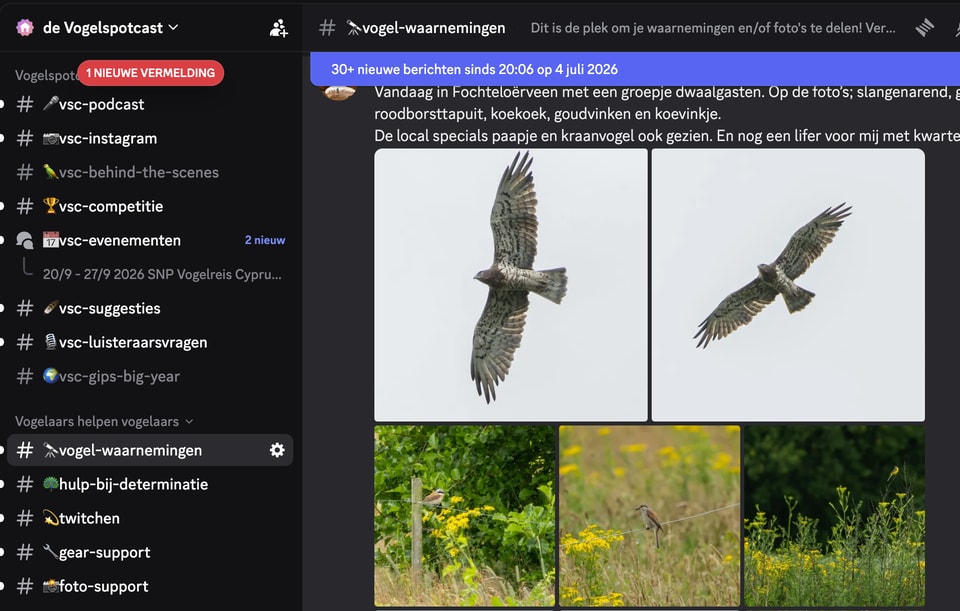Open vogel-waarnemingen channel settings gear
Screen dimensions: 960x611
277,451
